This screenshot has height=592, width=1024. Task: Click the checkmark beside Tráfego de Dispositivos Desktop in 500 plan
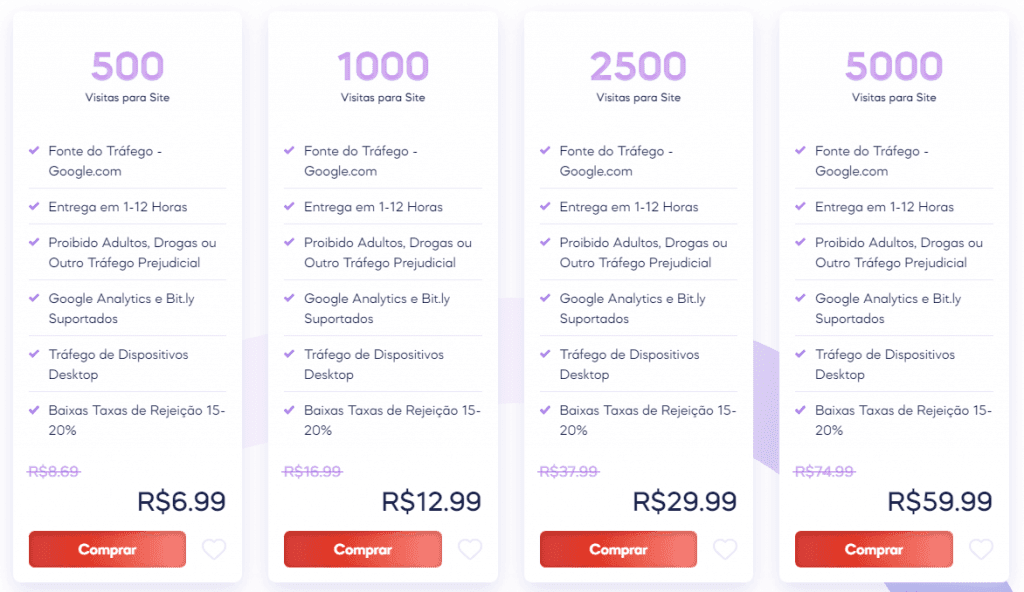pyautogui.click(x=35, y=354)
